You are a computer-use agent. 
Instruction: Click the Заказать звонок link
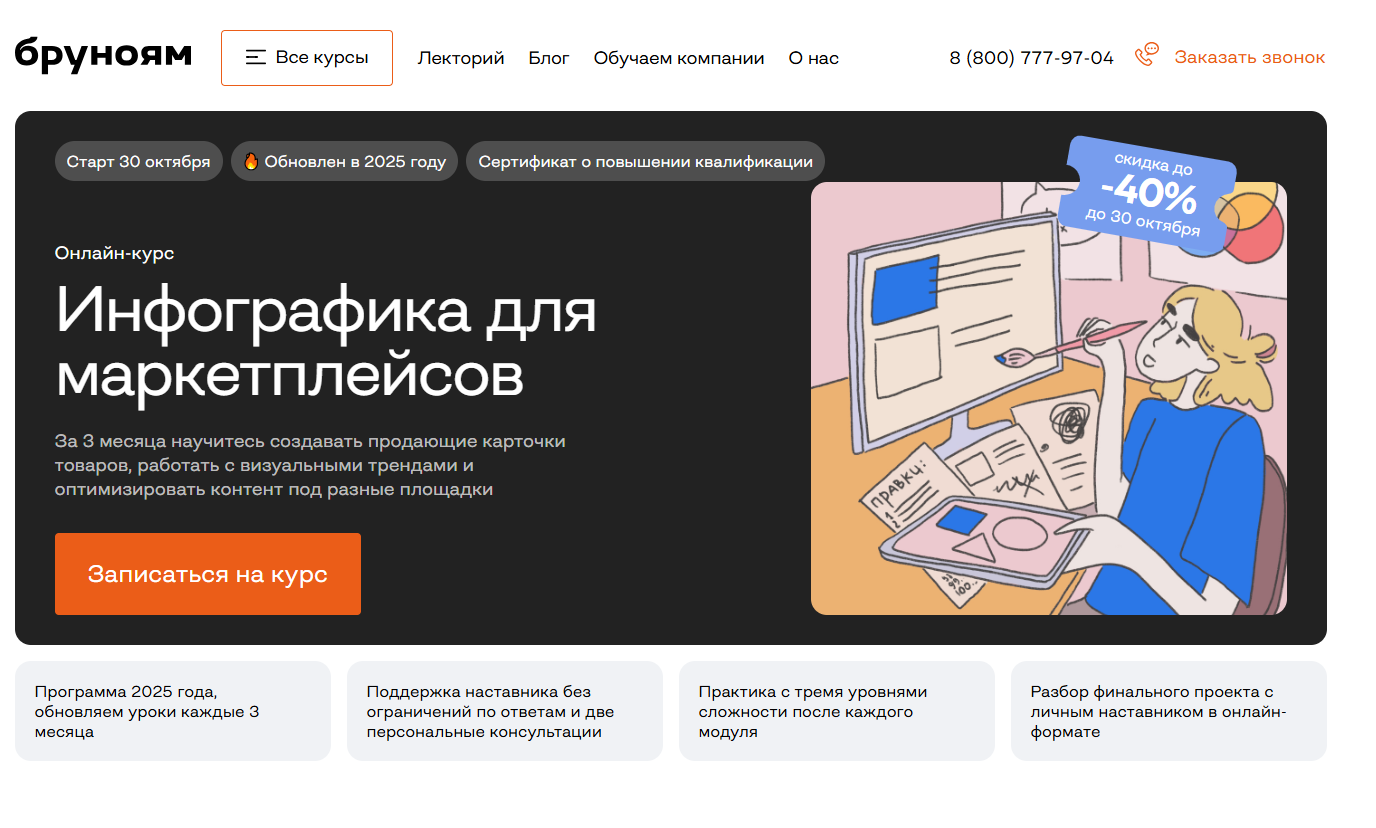(x=1249, y=58)
